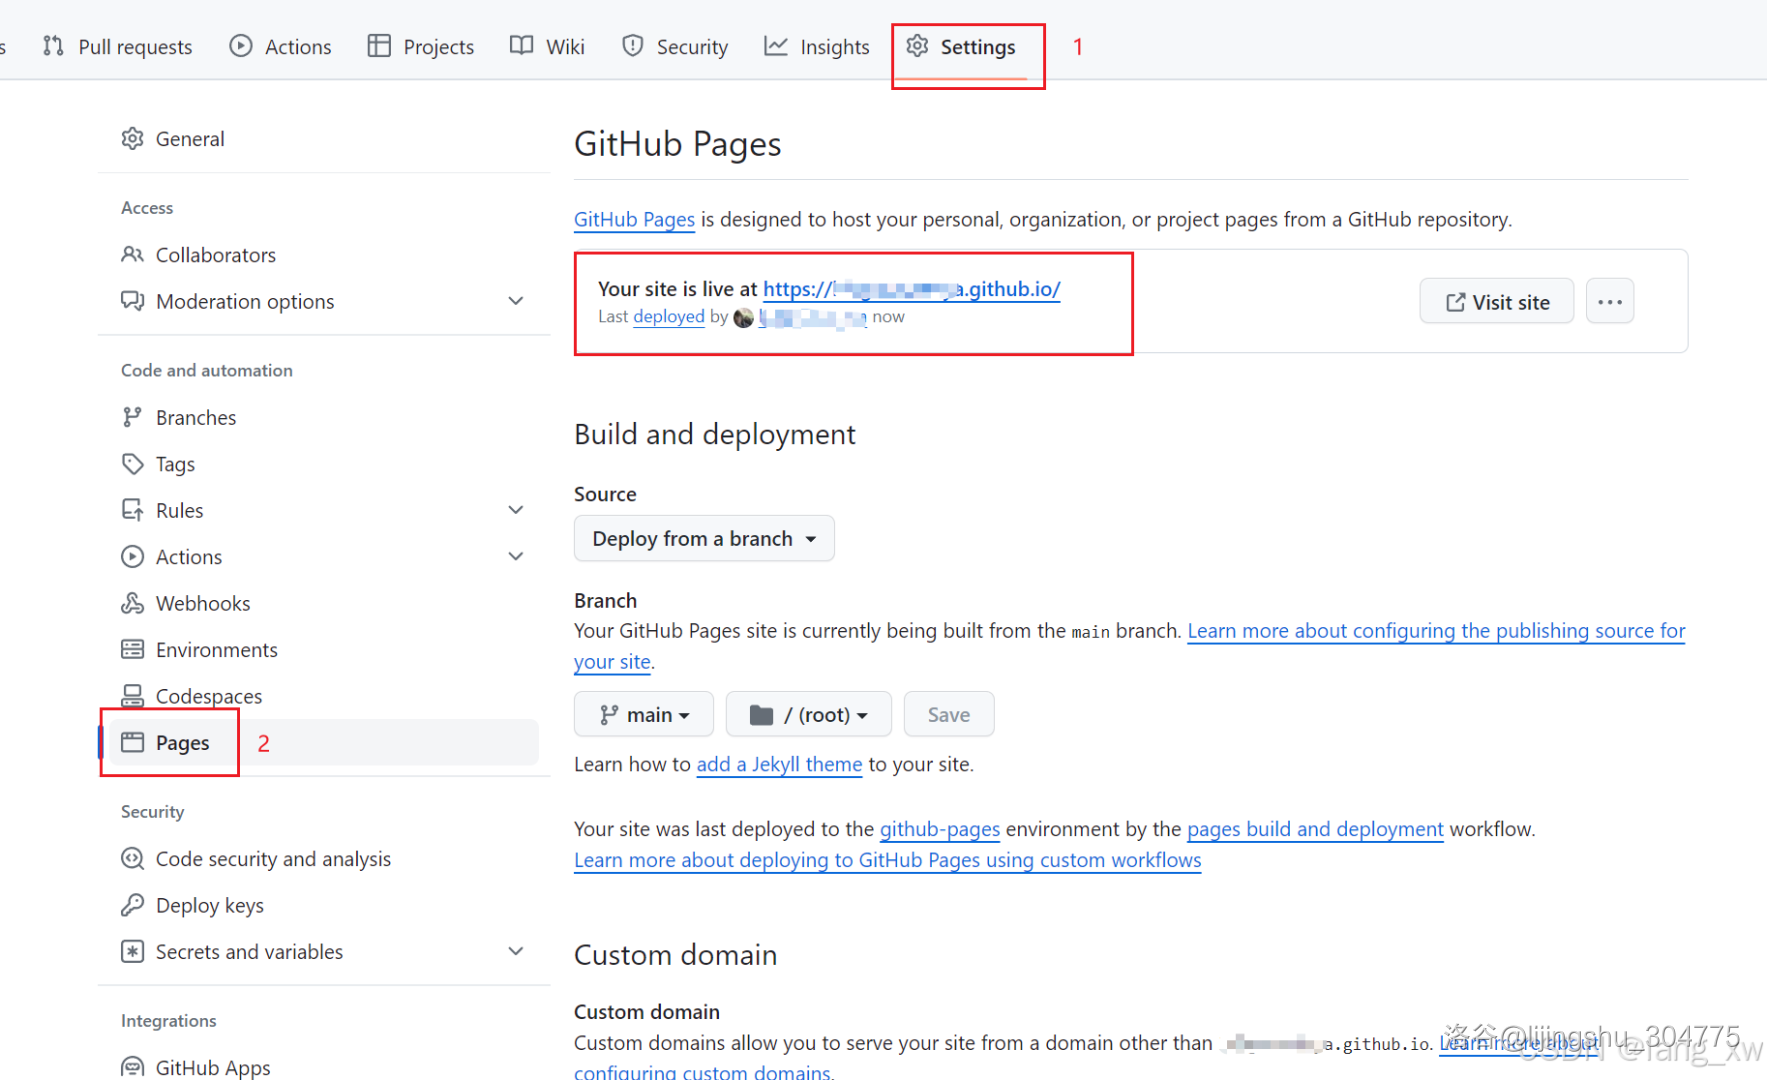Click the Settings gear icon in top nav
The width and height of the screenshot is (1767, 1080).
tap(918, 46)
